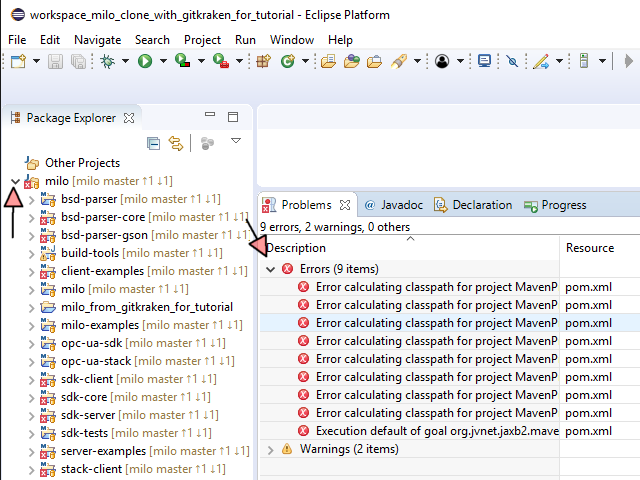The height and width of the screenshot is (480, 640).
Task: Click the New wizard toolbar icon
Action: pos(18,62)
